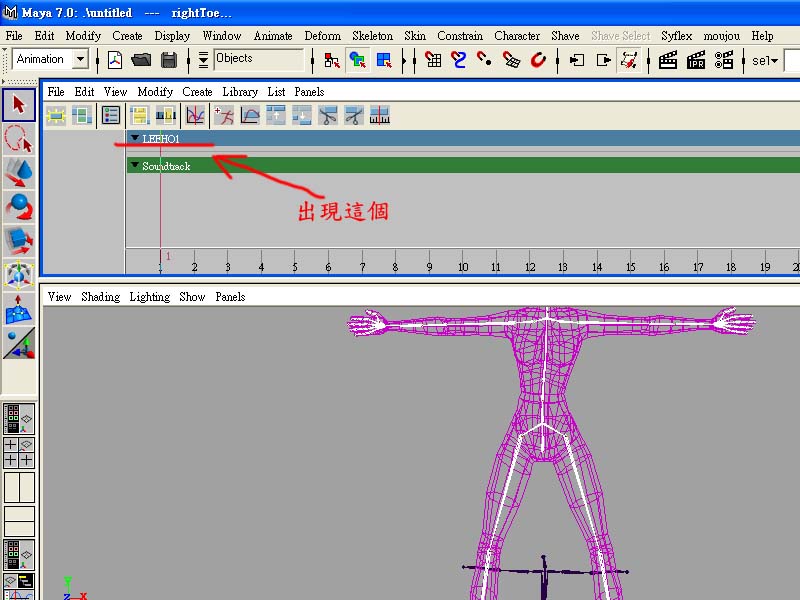Click the input connections icon
800x600 pixels.
(x=577, y=60)
